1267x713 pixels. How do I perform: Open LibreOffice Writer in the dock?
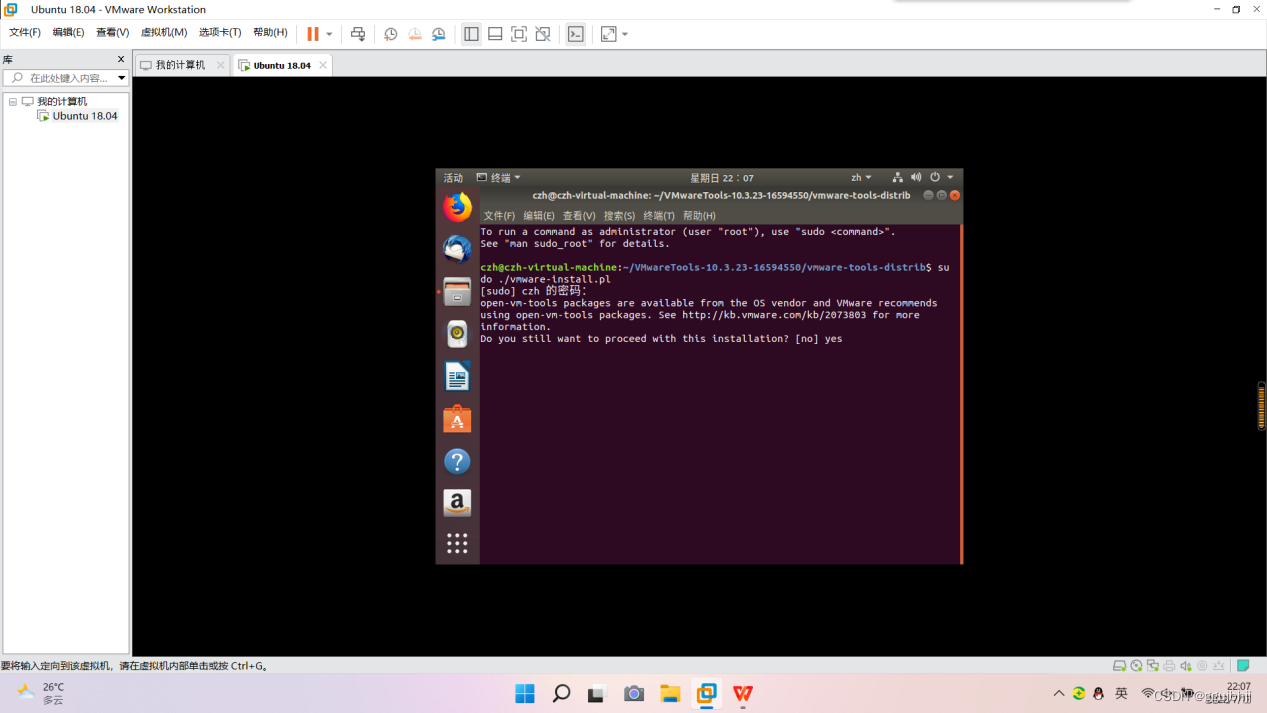pyautogui.click(x=457, y=376)
